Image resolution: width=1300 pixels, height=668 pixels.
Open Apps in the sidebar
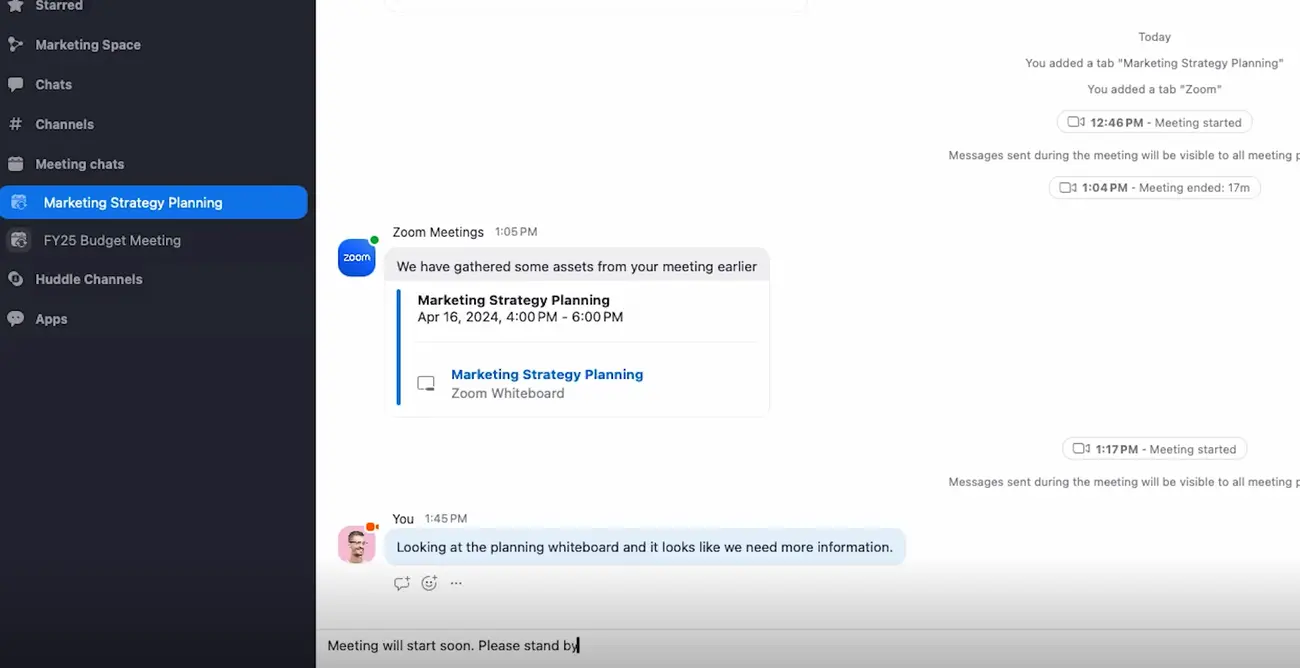(51, 319)
